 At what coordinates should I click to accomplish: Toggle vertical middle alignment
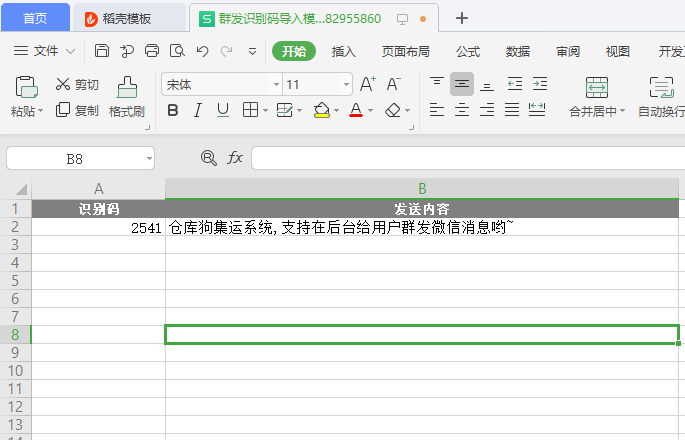click(462, 84)
